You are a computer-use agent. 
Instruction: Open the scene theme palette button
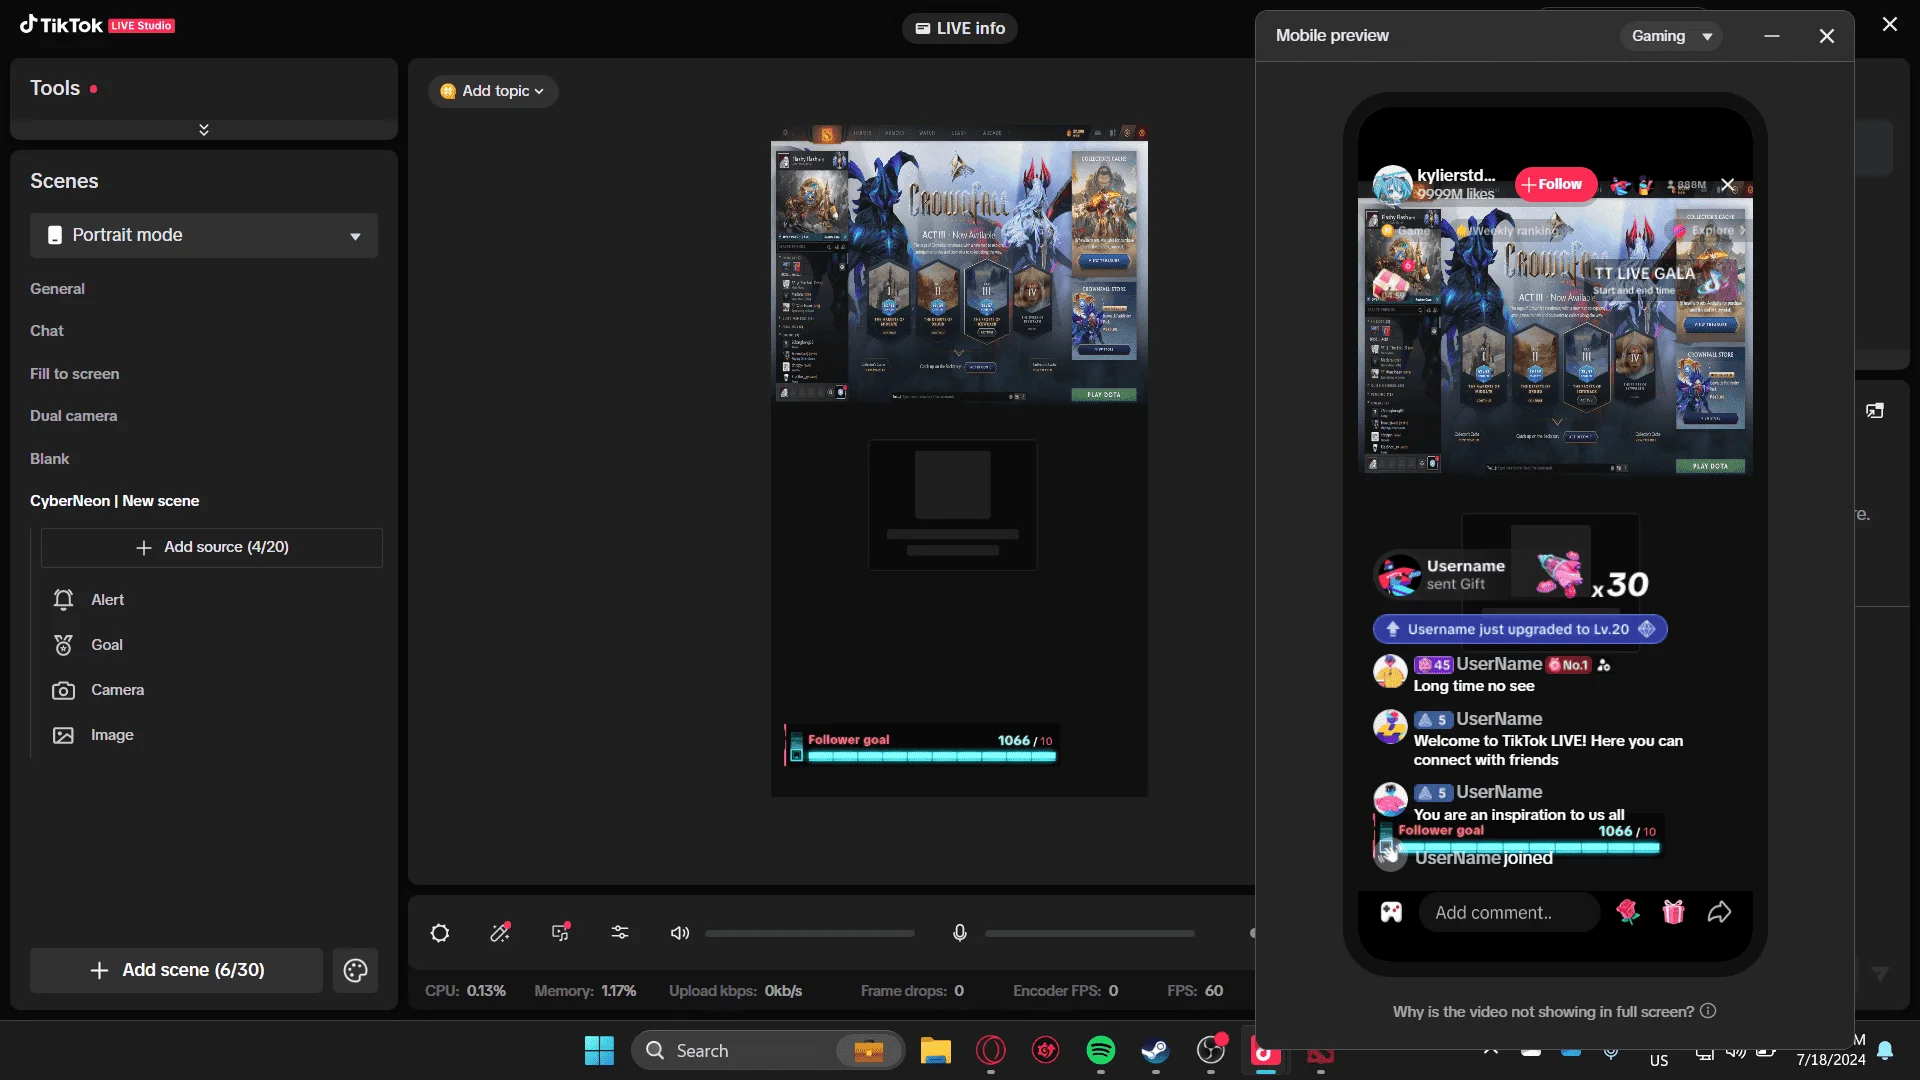(355, 970)
